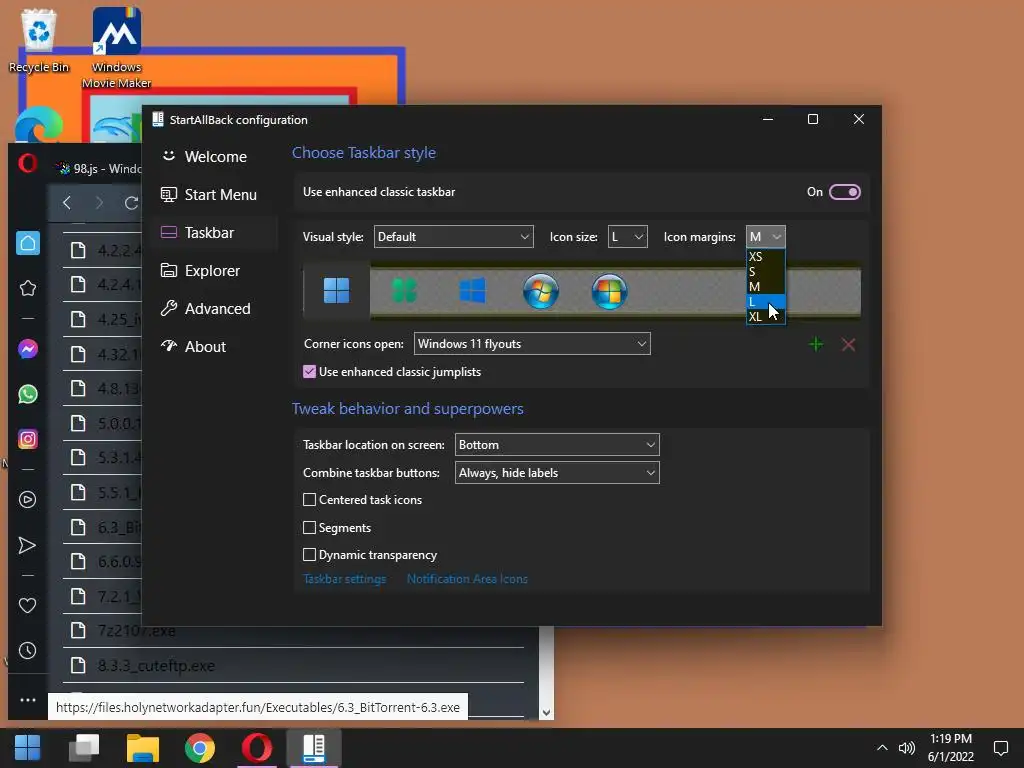
Task: Open WhatsApp in the Opera sidebar
Action: (27, 394)
